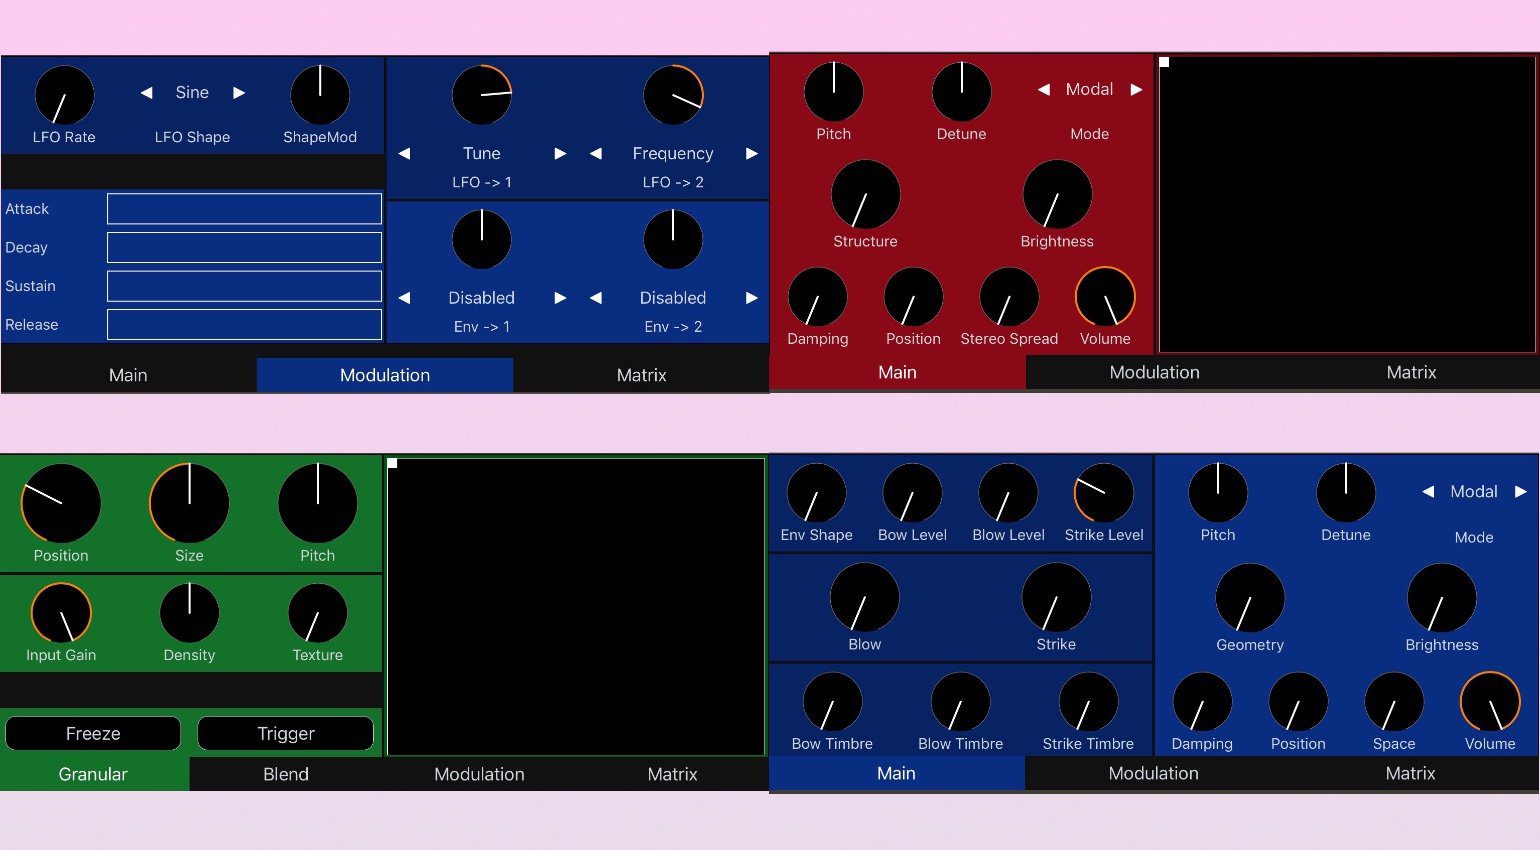Click the Blow Level knob

(1008, 493)
